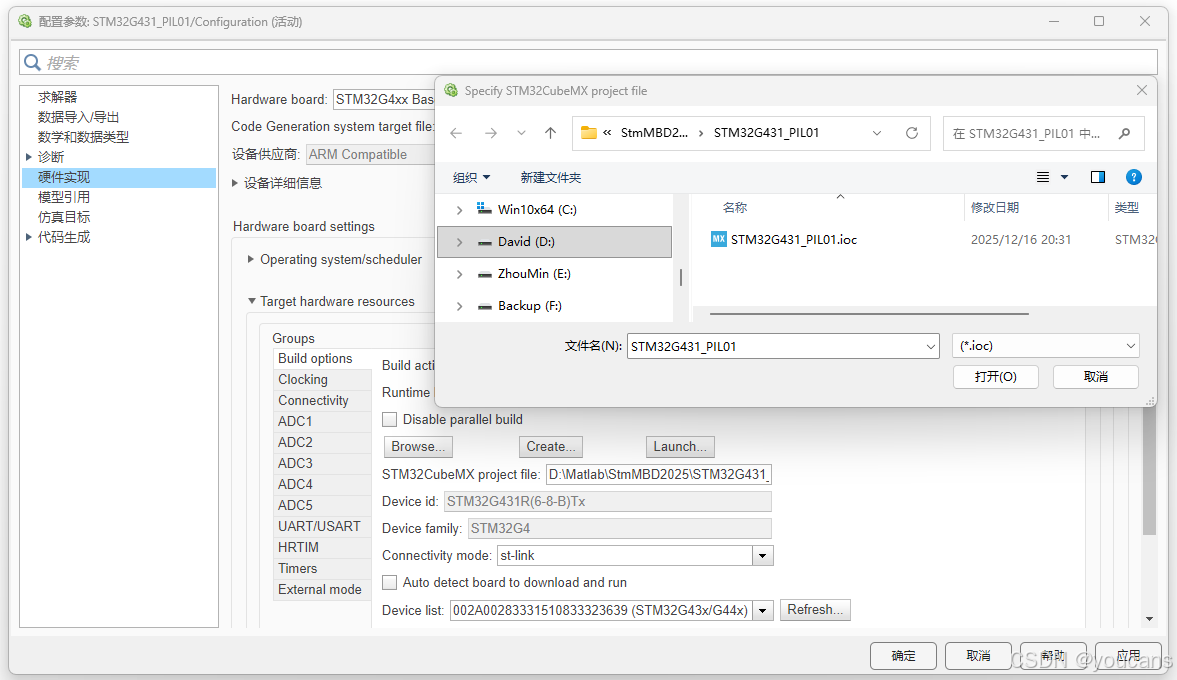Open the view options dropdown arrow

[1064, 177]
